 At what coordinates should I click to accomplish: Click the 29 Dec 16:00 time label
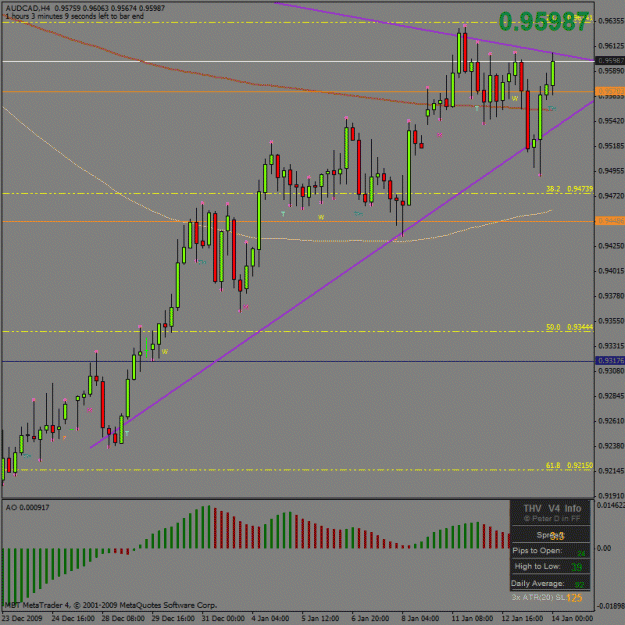(173, 618)
